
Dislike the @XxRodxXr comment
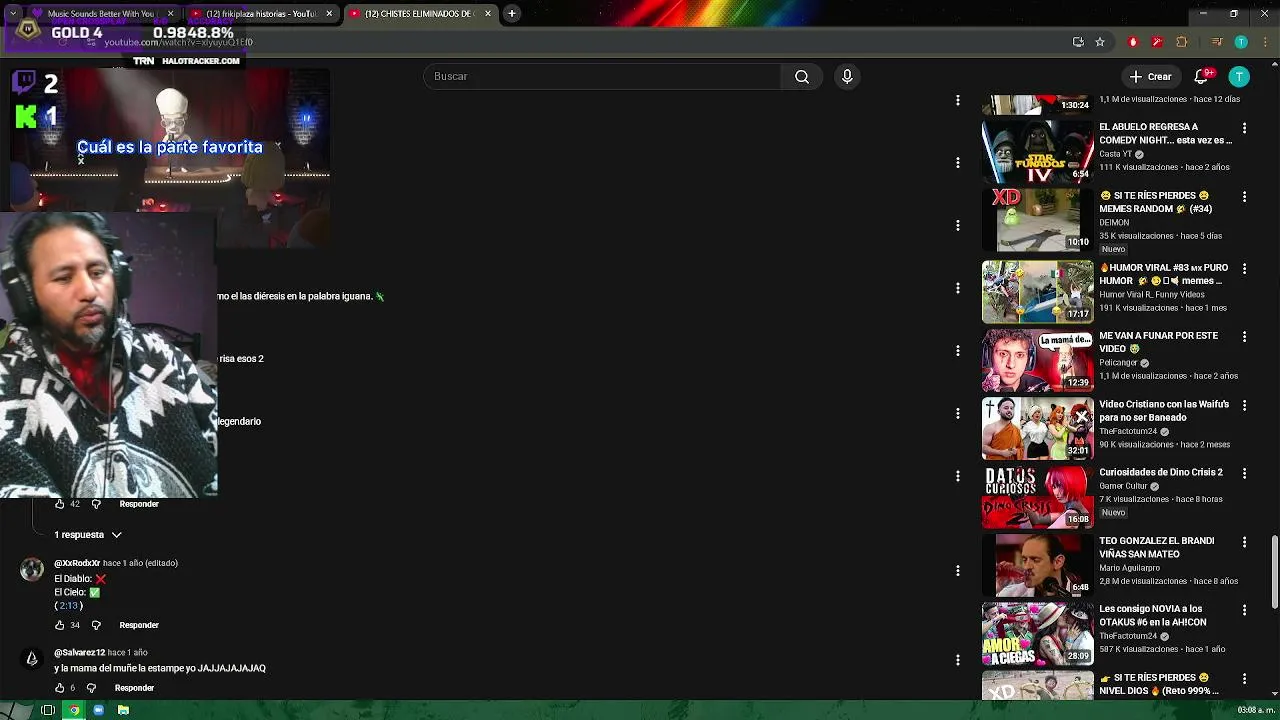click(96, 625)
